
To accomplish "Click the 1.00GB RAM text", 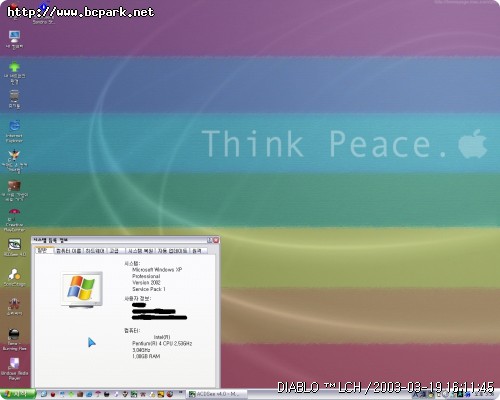I will click(x=146, y=356).
